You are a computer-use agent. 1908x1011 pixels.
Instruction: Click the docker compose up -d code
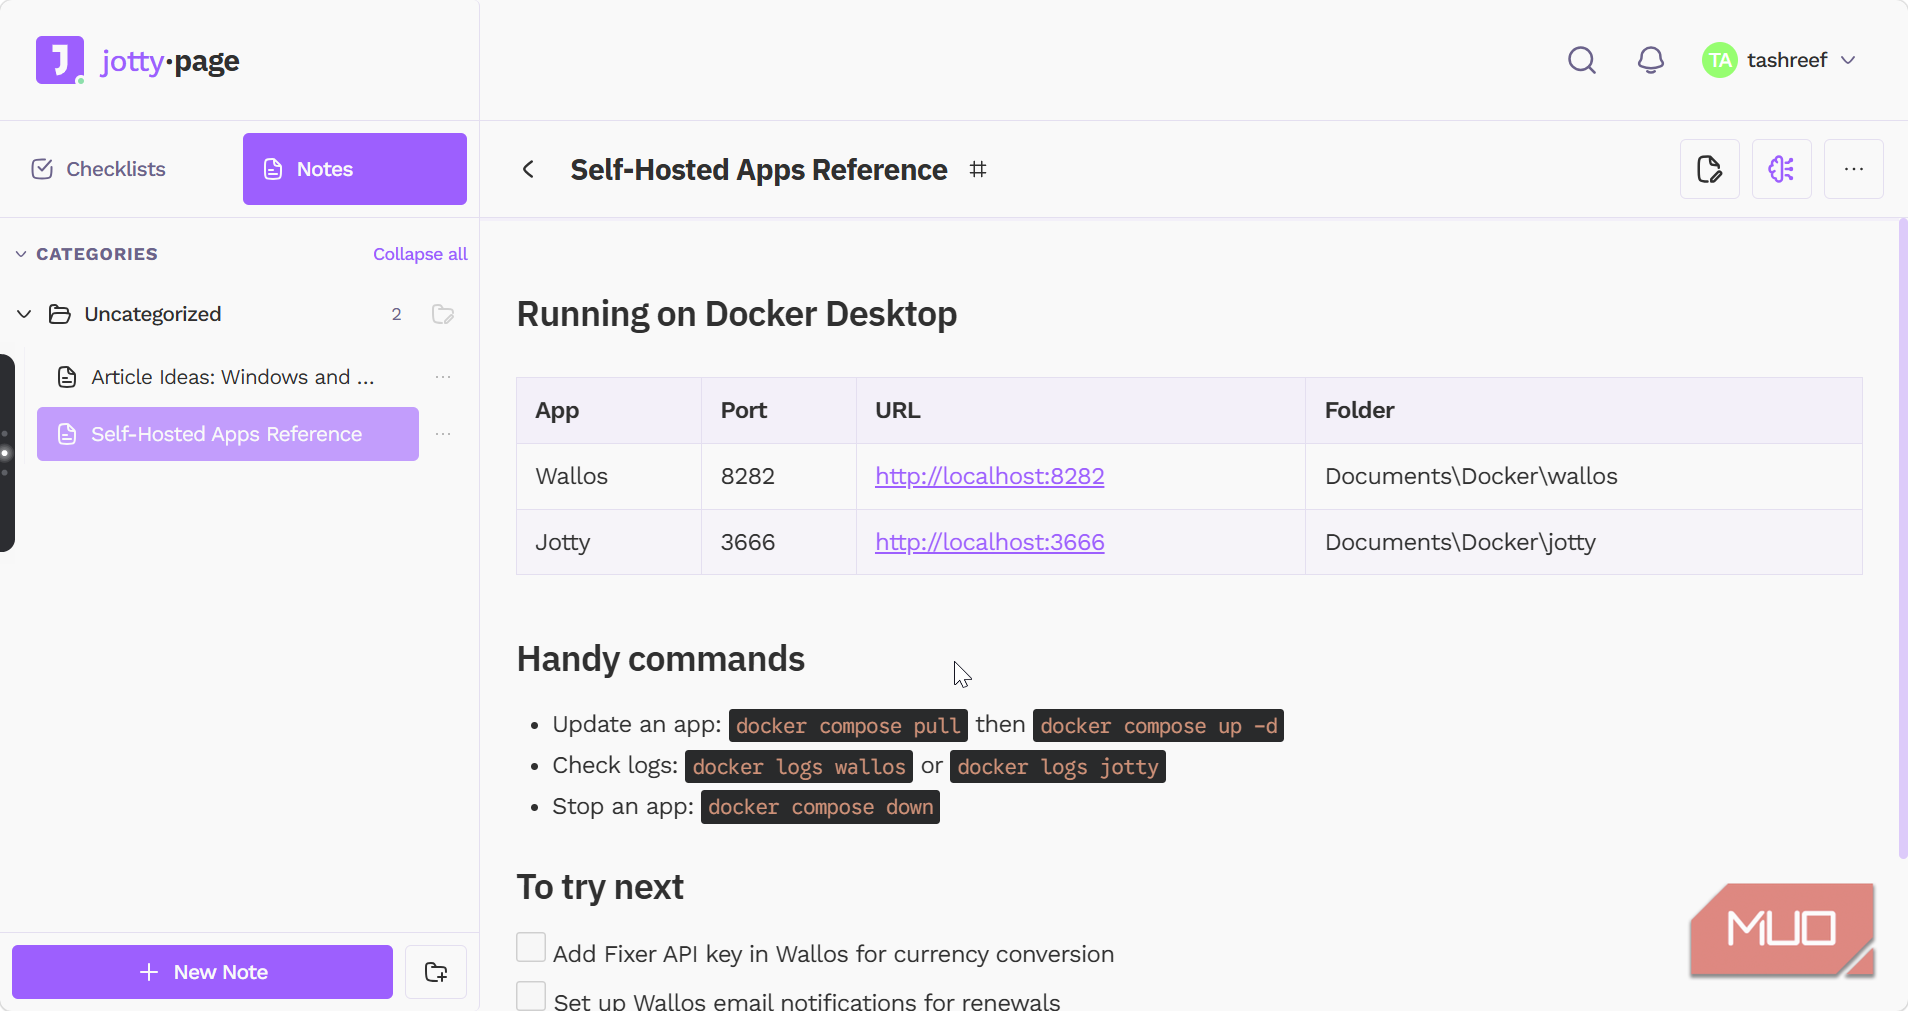[x=1158, y=726]
